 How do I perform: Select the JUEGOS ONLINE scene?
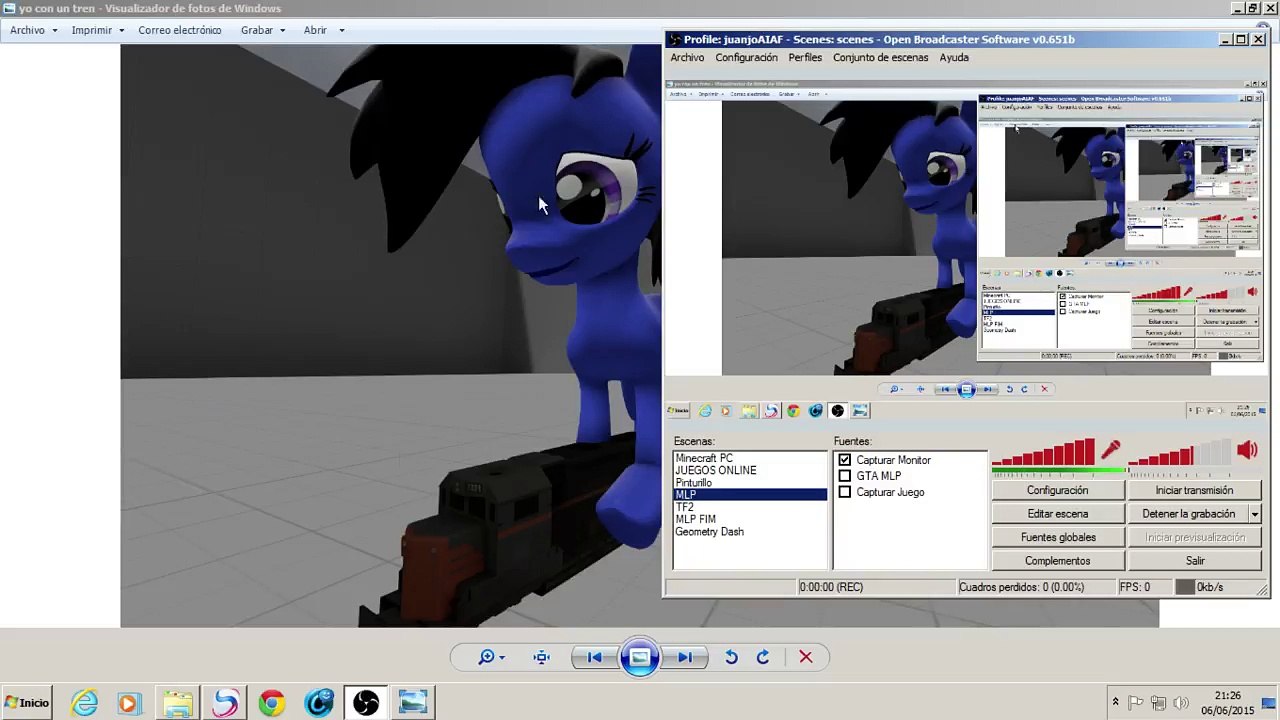point(750,470)
